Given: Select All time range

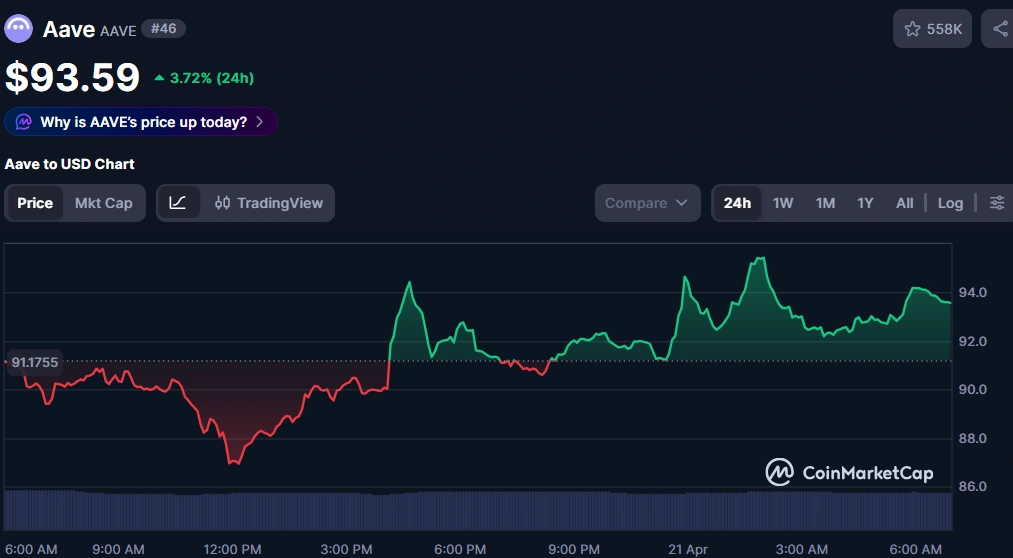Looking at the screenshot, I should point(904,203).
